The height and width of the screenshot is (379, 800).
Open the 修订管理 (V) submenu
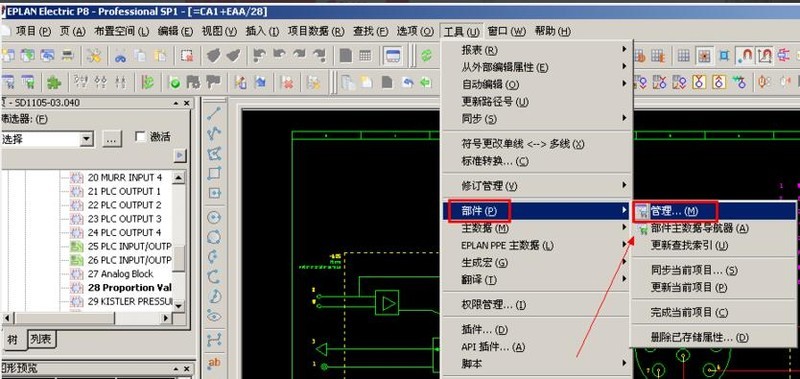(x=537, y=185)
